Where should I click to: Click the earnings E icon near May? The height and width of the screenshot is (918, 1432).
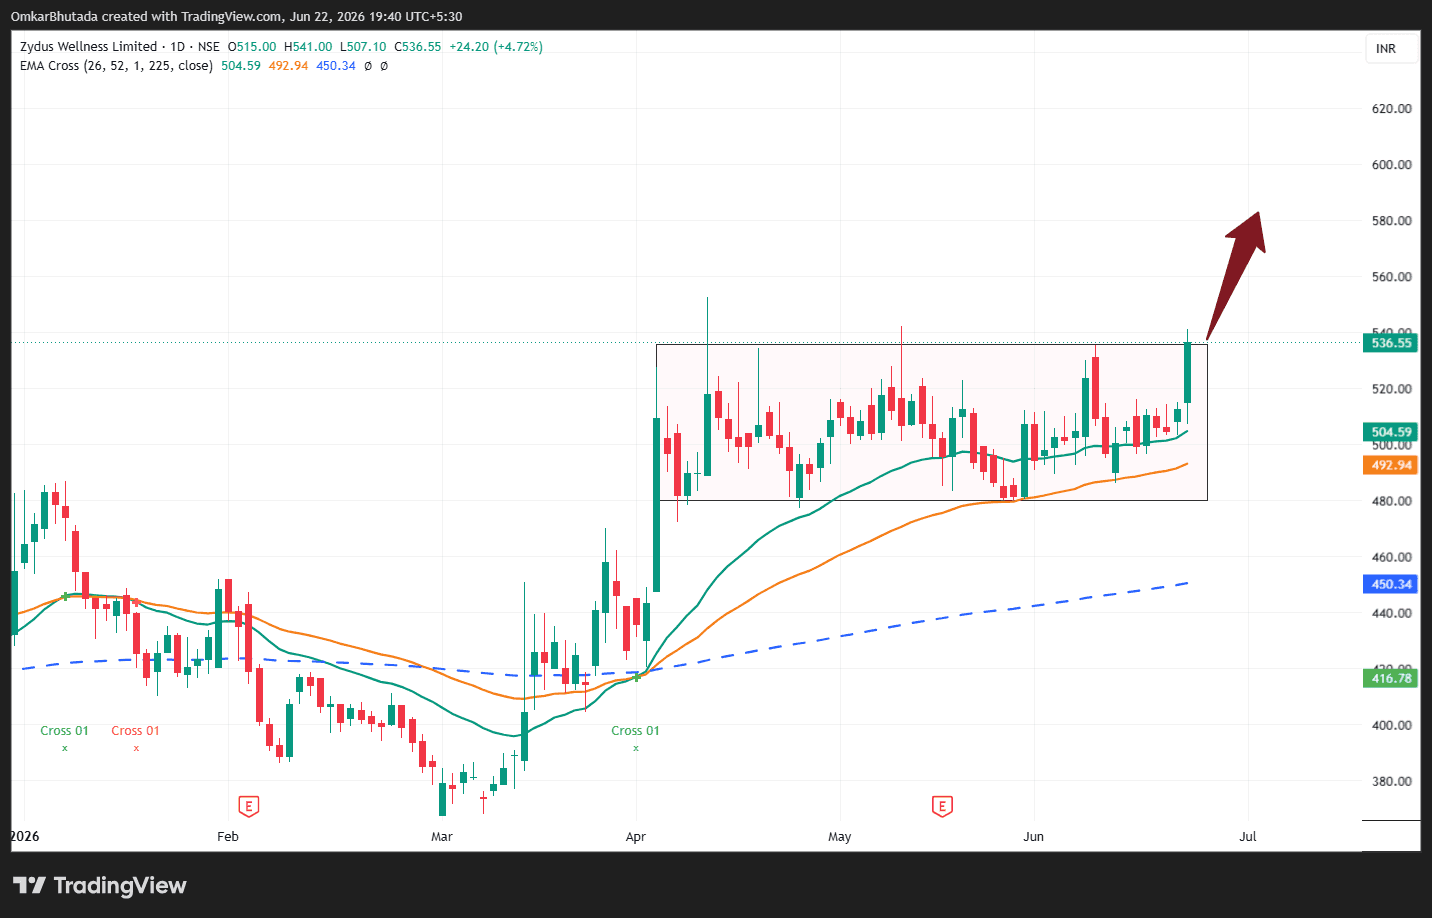(942, 806)
